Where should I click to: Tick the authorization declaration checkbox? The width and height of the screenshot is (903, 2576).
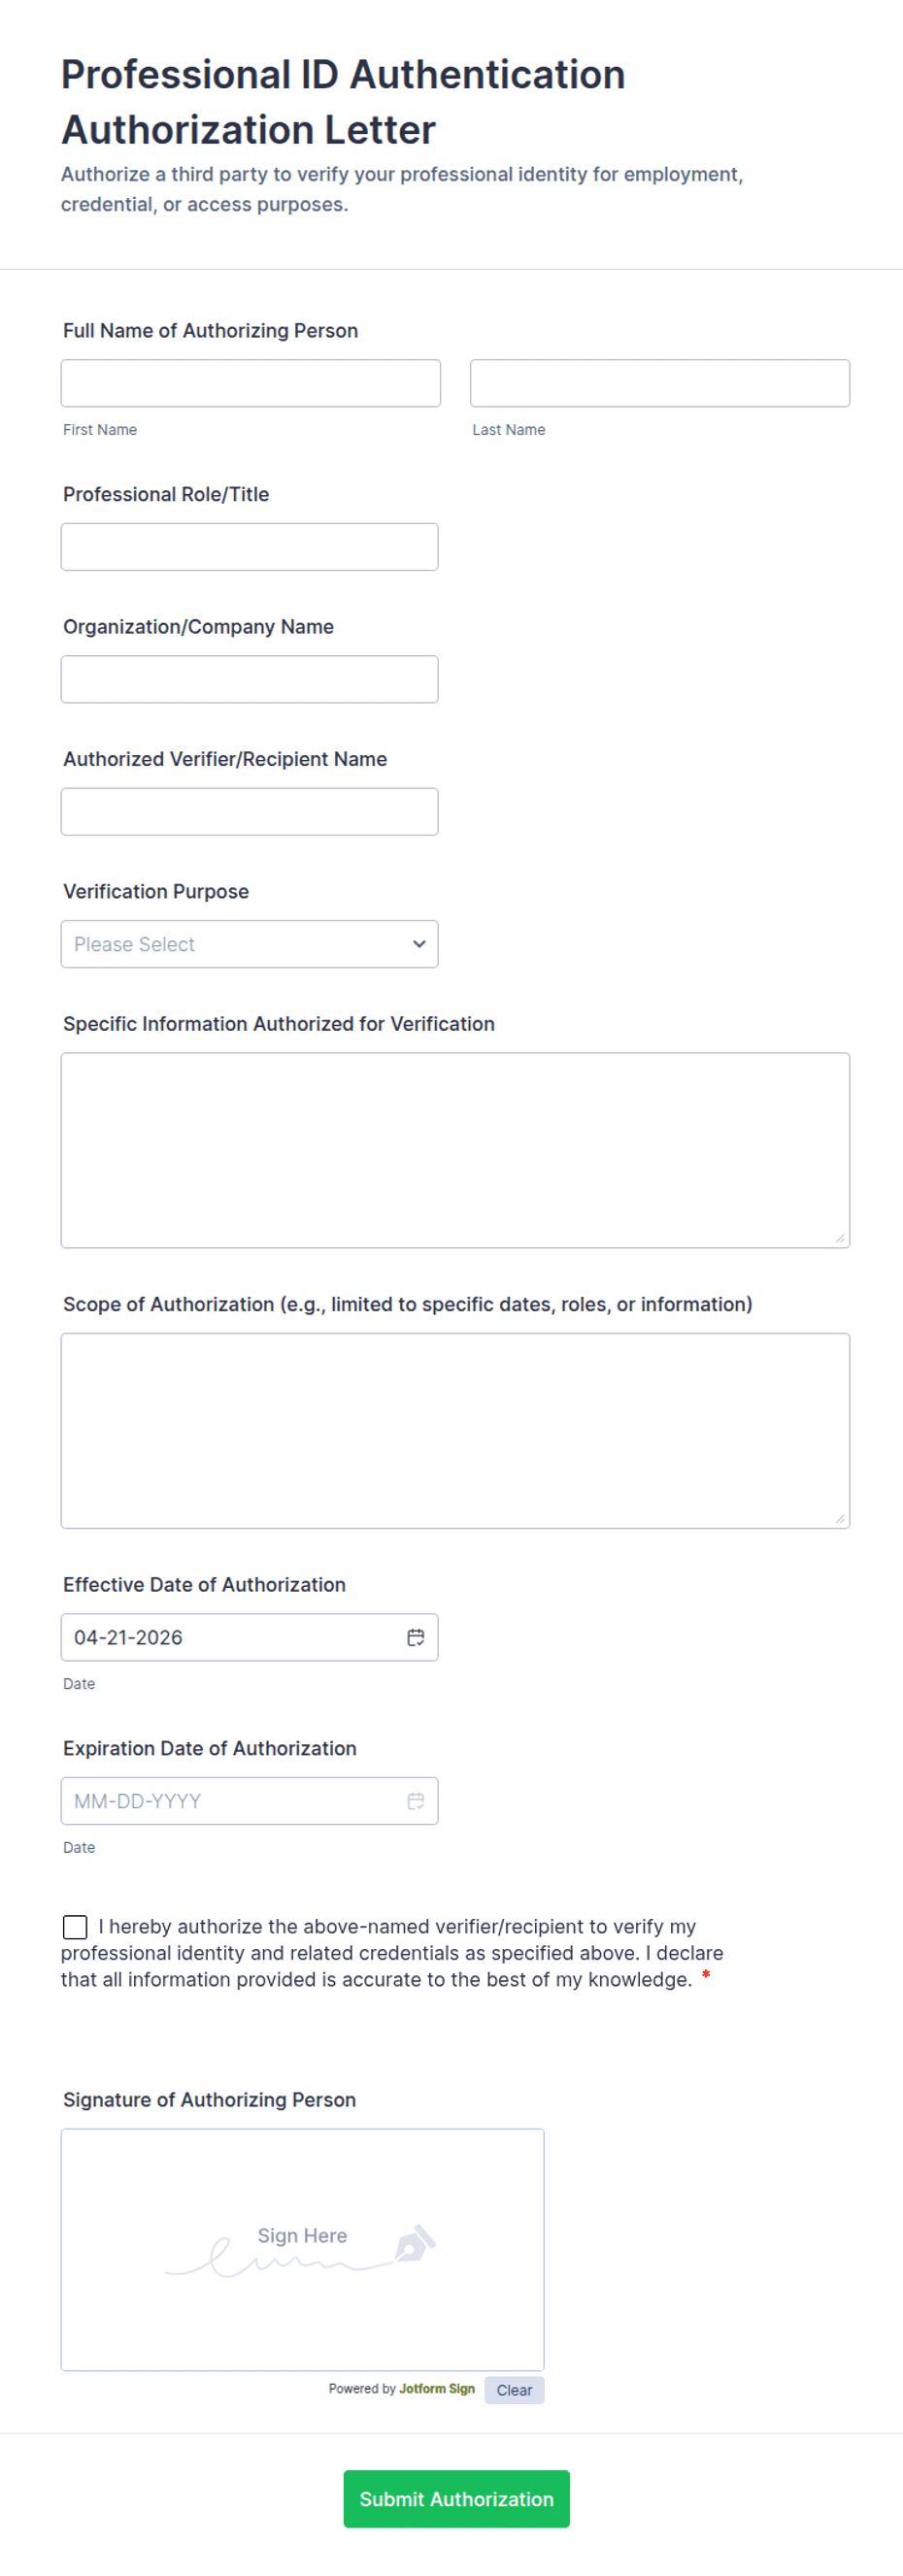coord(75,1927)
